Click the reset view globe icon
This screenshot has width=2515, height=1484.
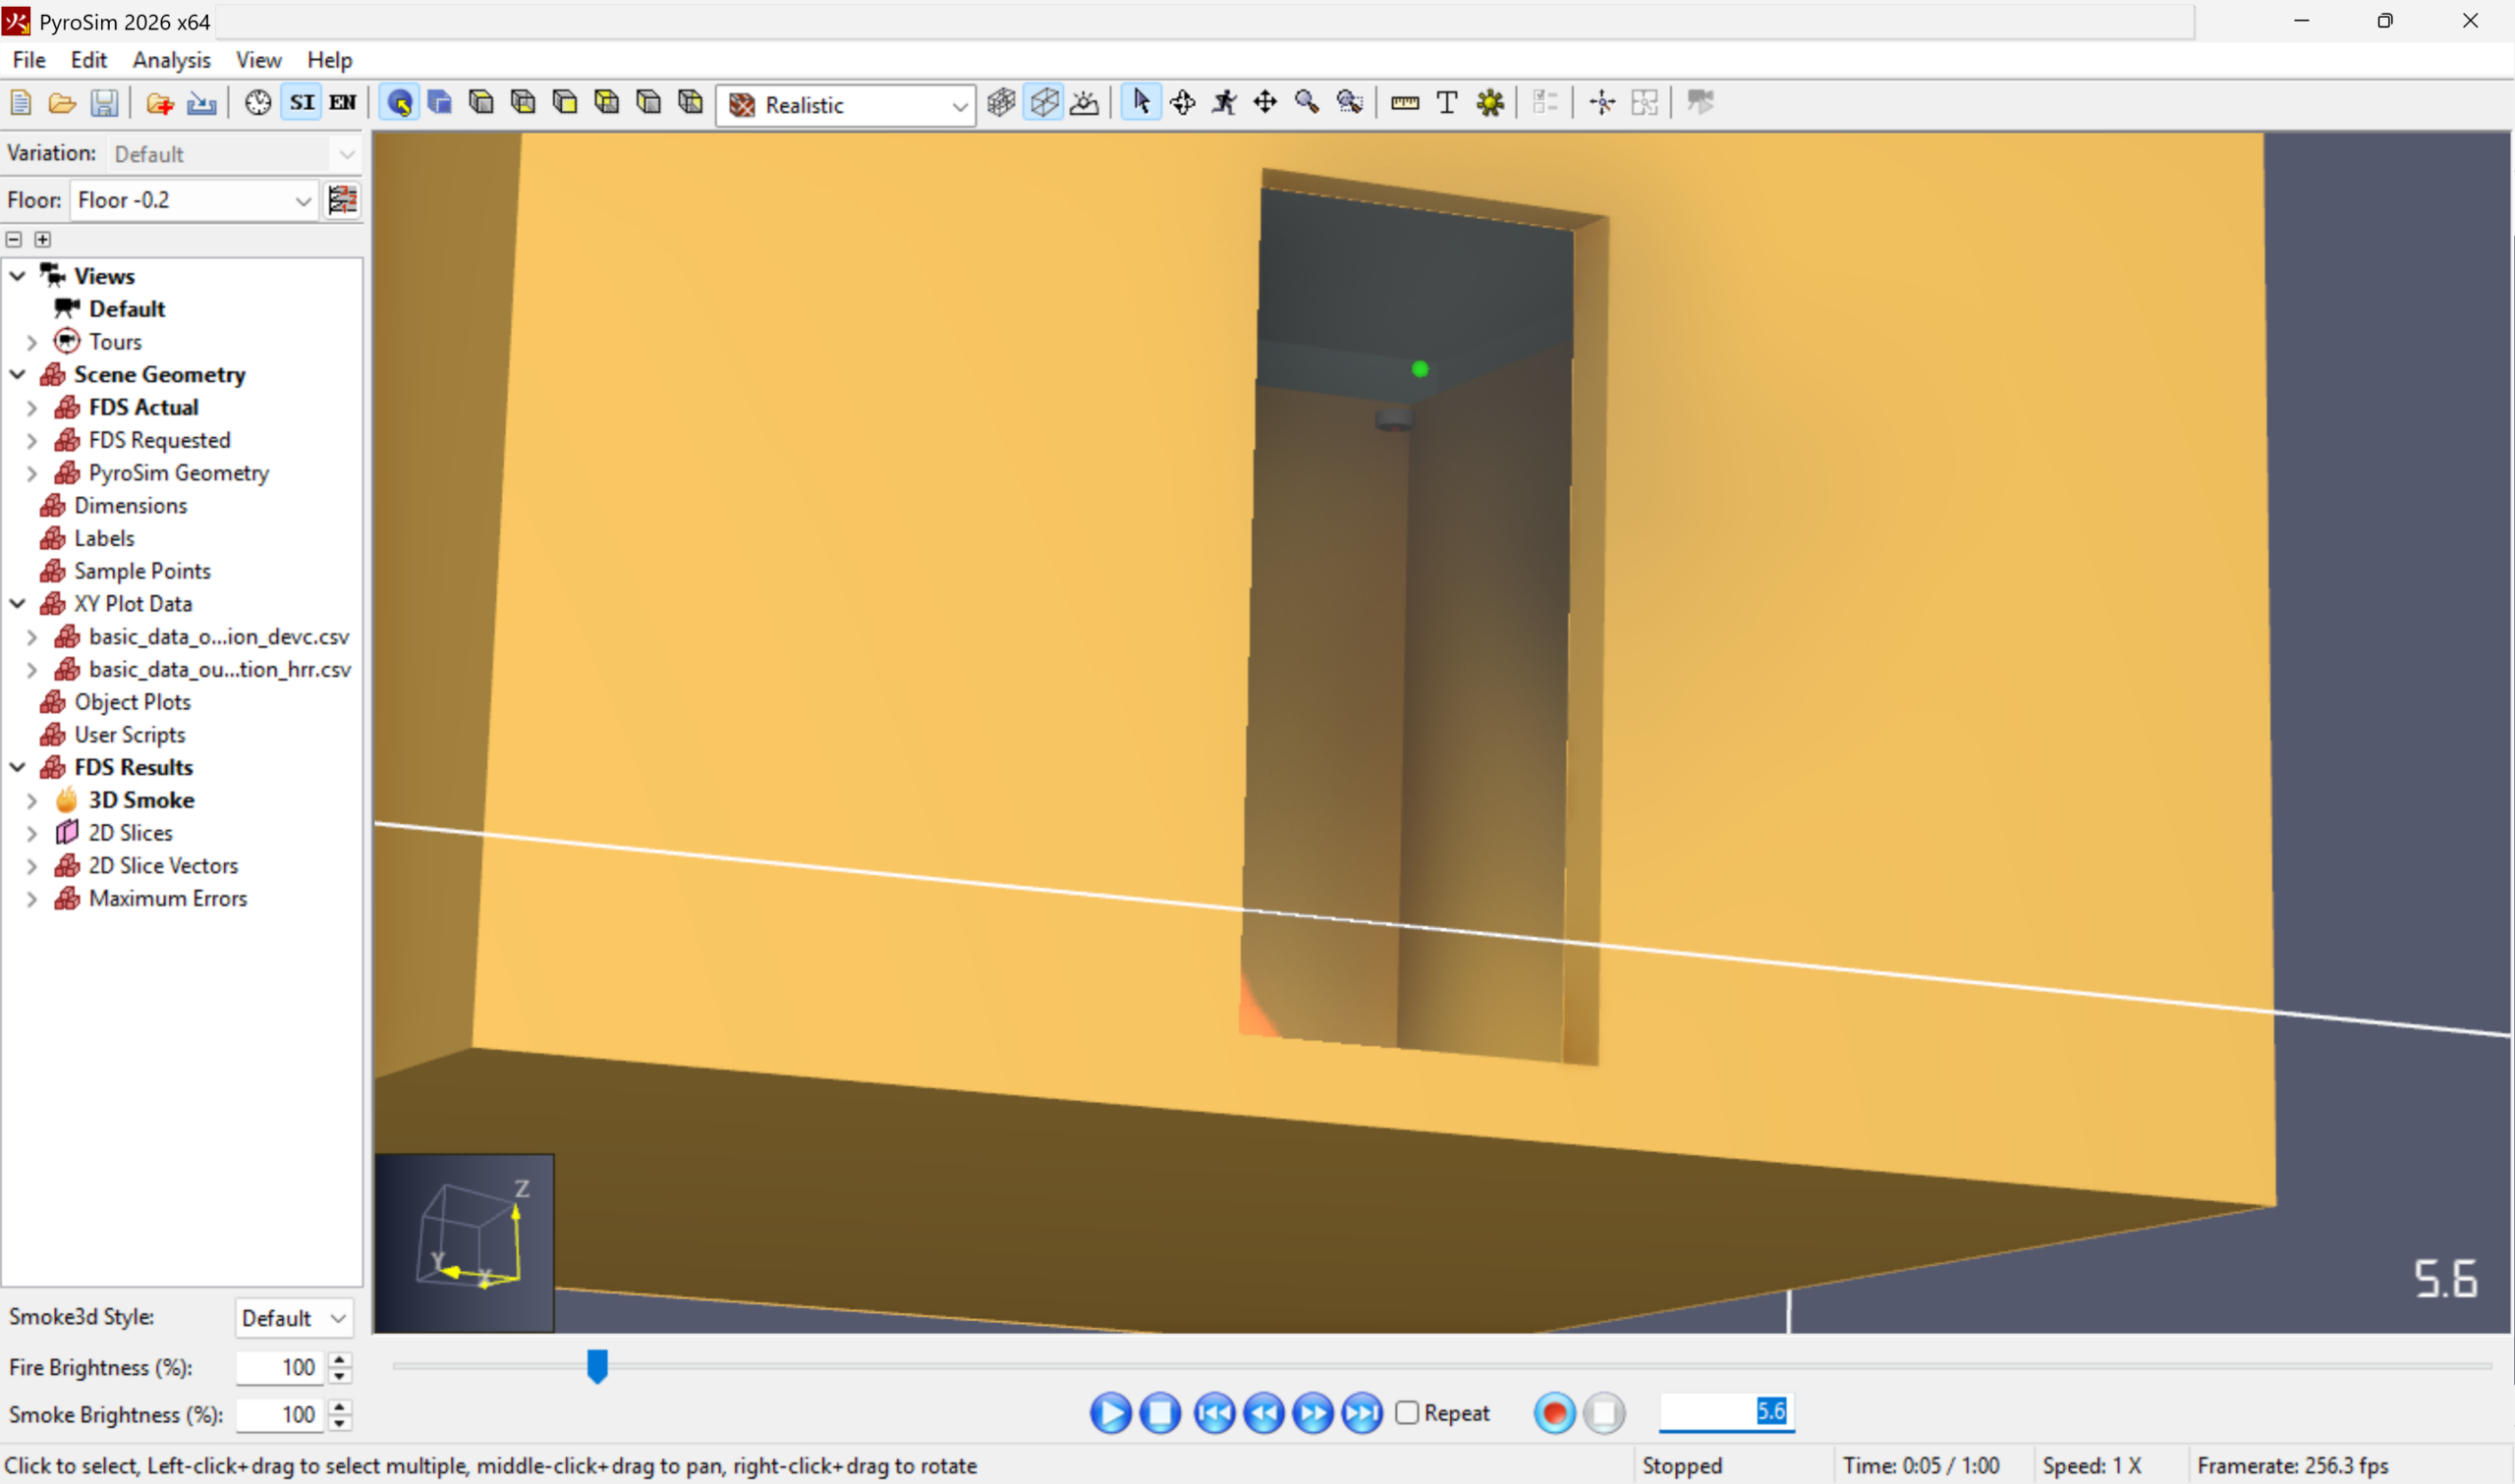[x=399, y=103]
